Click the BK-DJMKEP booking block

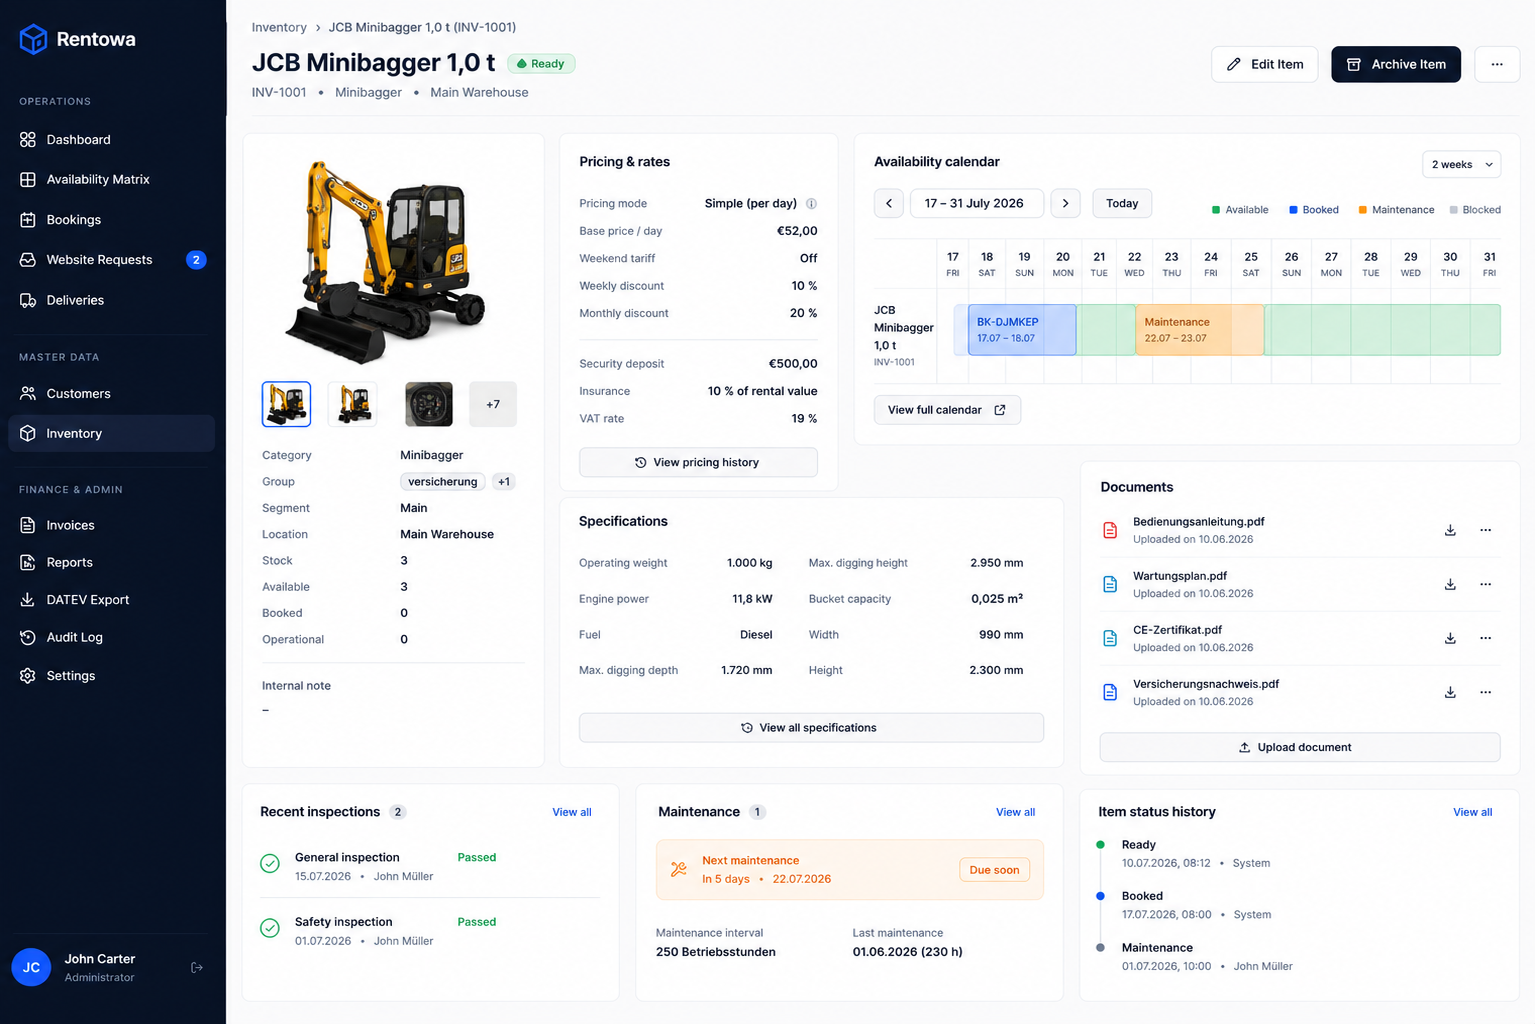click(1022, 330)
